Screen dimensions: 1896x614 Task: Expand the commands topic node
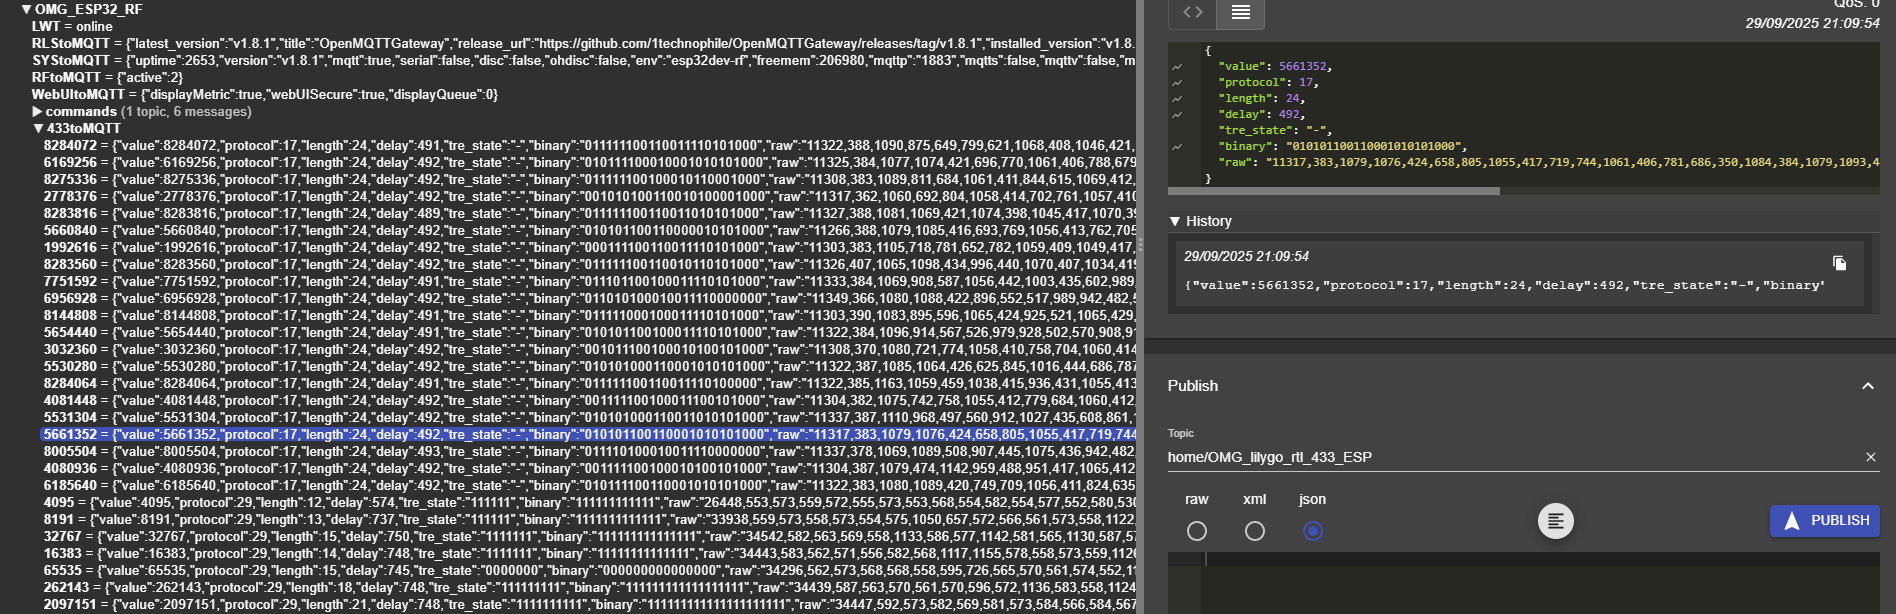(x=38, y=112)
